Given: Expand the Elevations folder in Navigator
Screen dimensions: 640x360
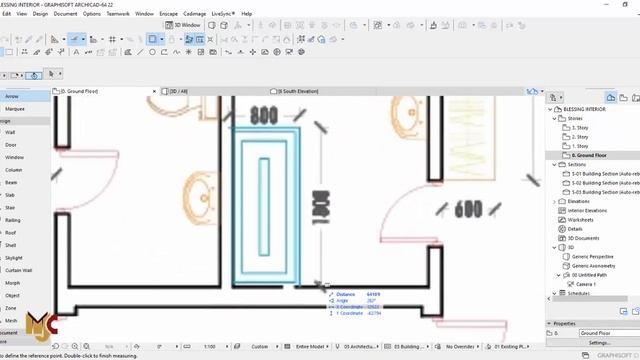Looking at the screenshot, I should tap(554, 202).
